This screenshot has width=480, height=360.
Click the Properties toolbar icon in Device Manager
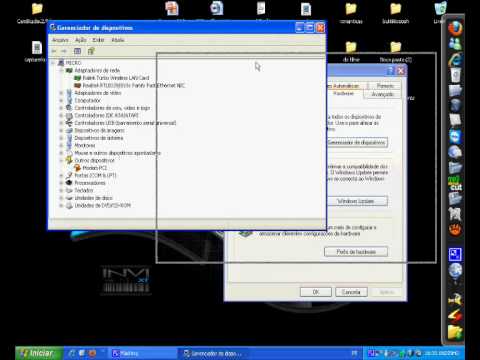(x=77, y=51)
